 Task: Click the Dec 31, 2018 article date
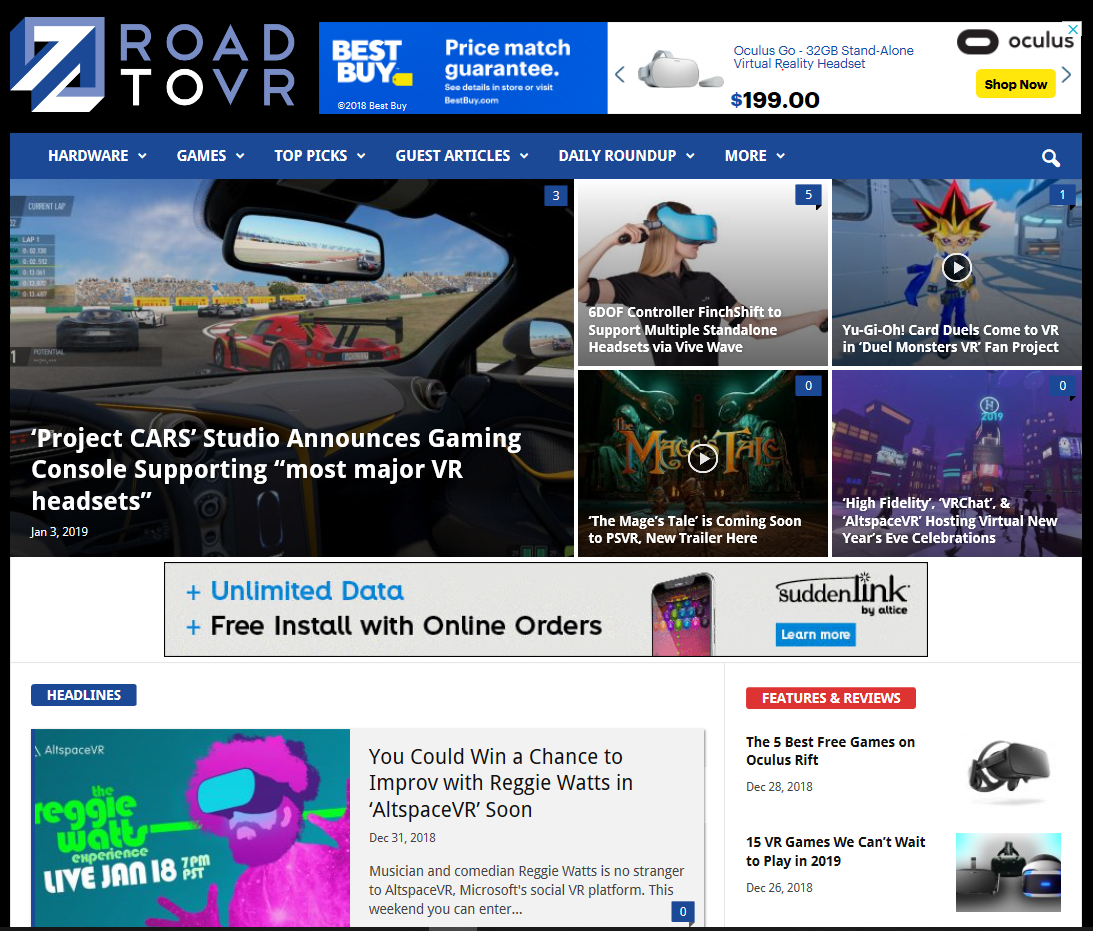(402, 838)
